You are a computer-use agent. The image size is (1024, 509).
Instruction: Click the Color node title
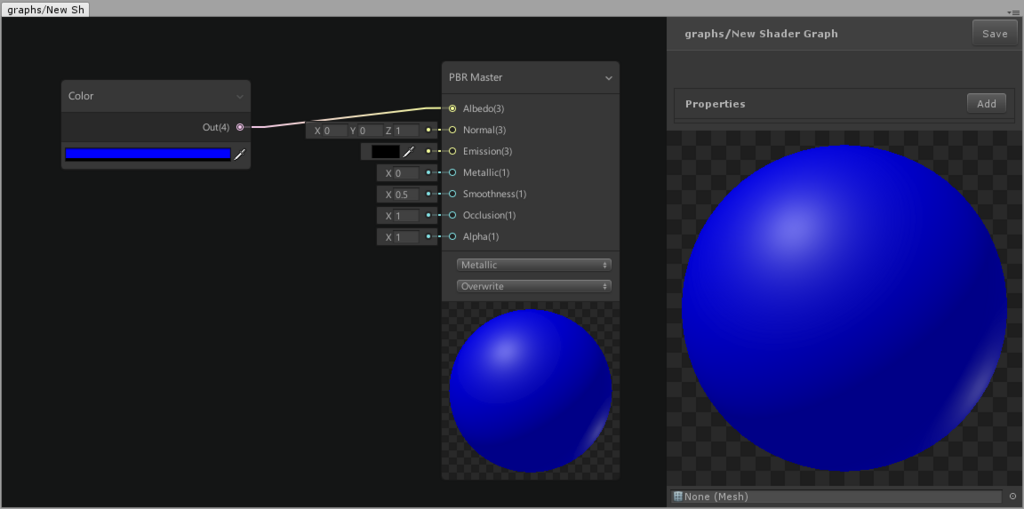tap(81, 96)
